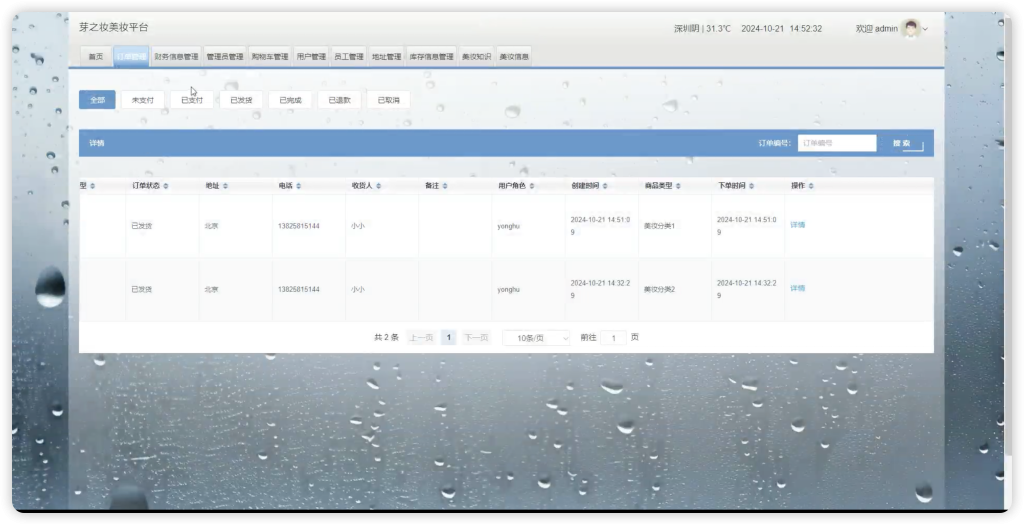Click 详情 button in blue toolbar
The image size is (1024, 525).
pyautogui.click(x=97, y=143)
